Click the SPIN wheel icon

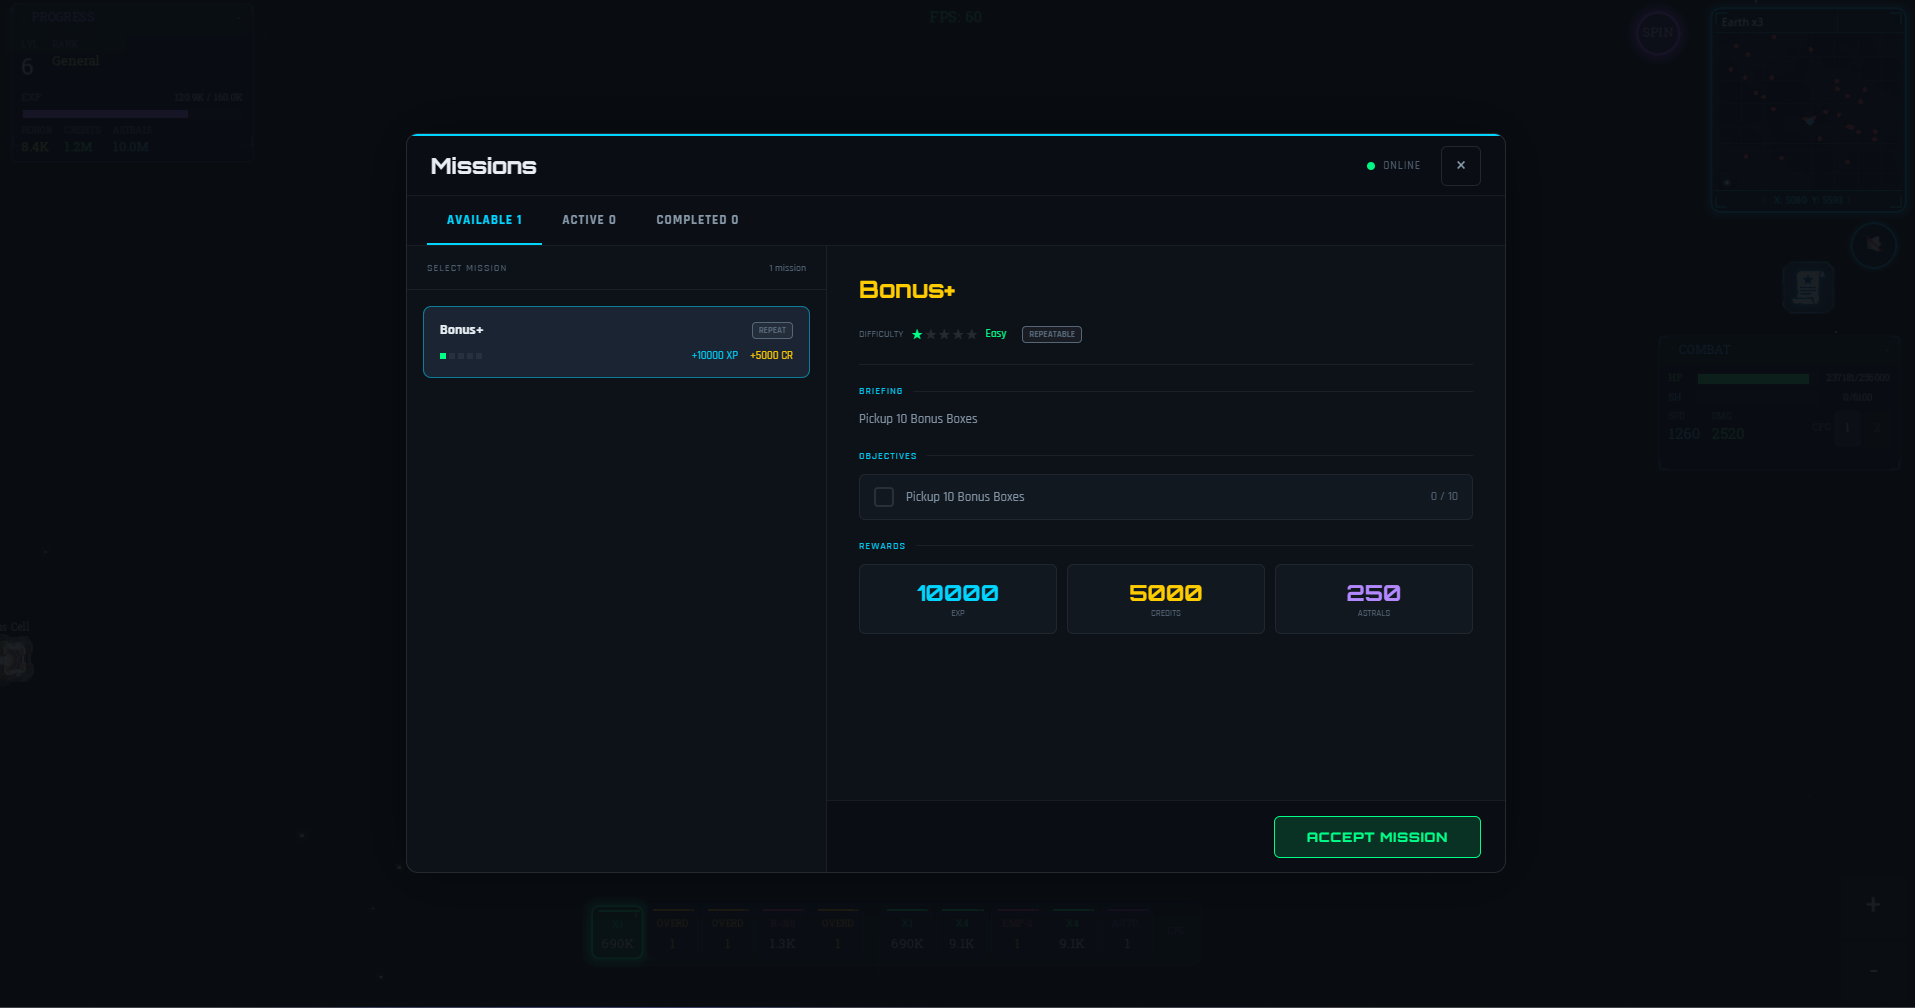pyautogui.click(x=1658, y=33)
